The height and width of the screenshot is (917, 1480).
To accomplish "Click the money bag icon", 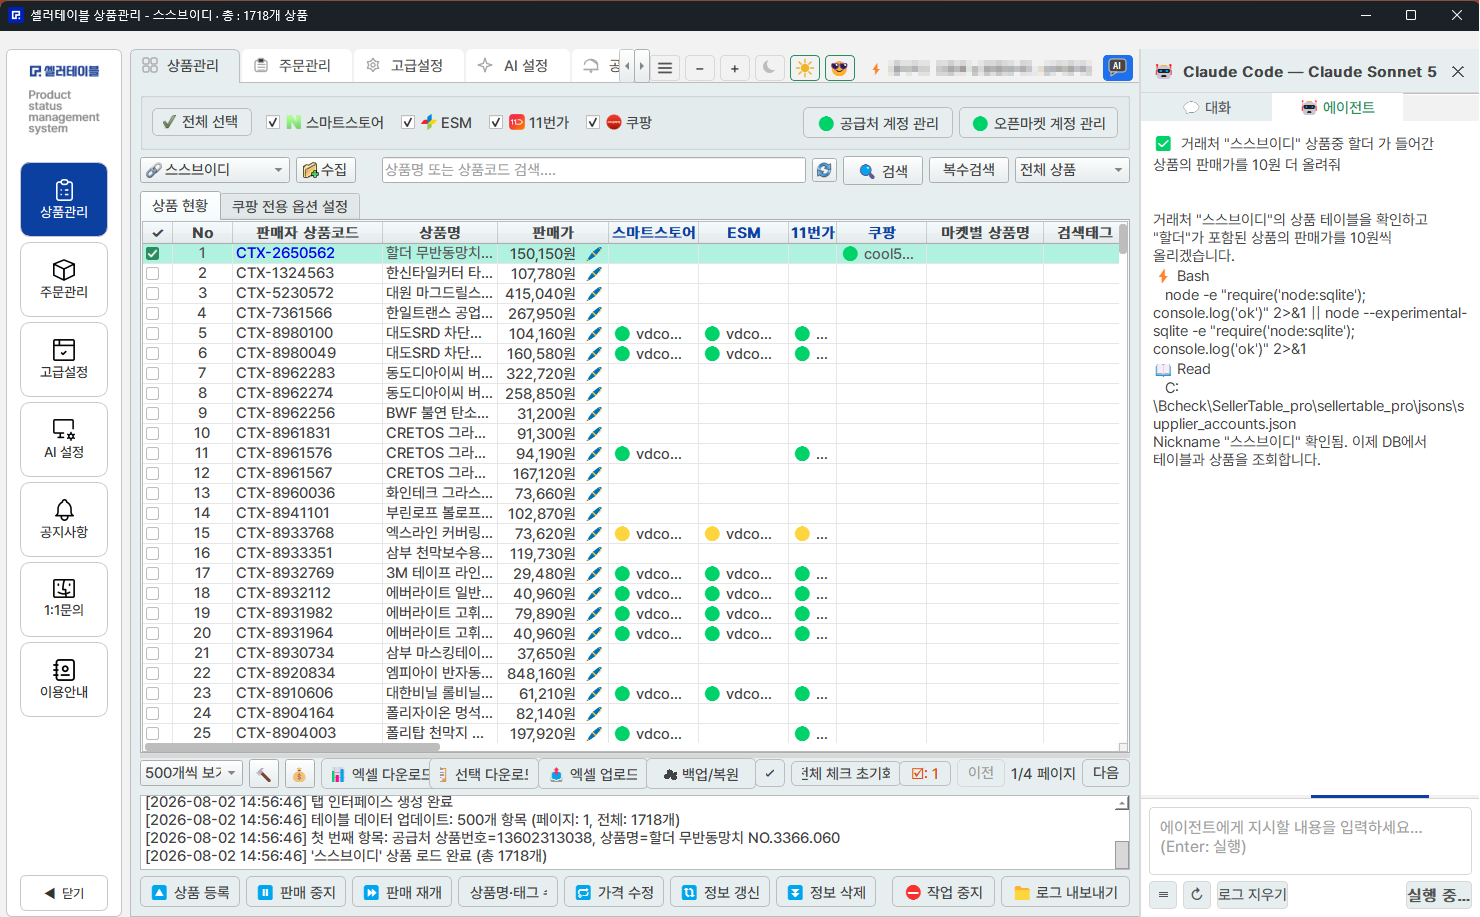I will [x=299, y=774].
